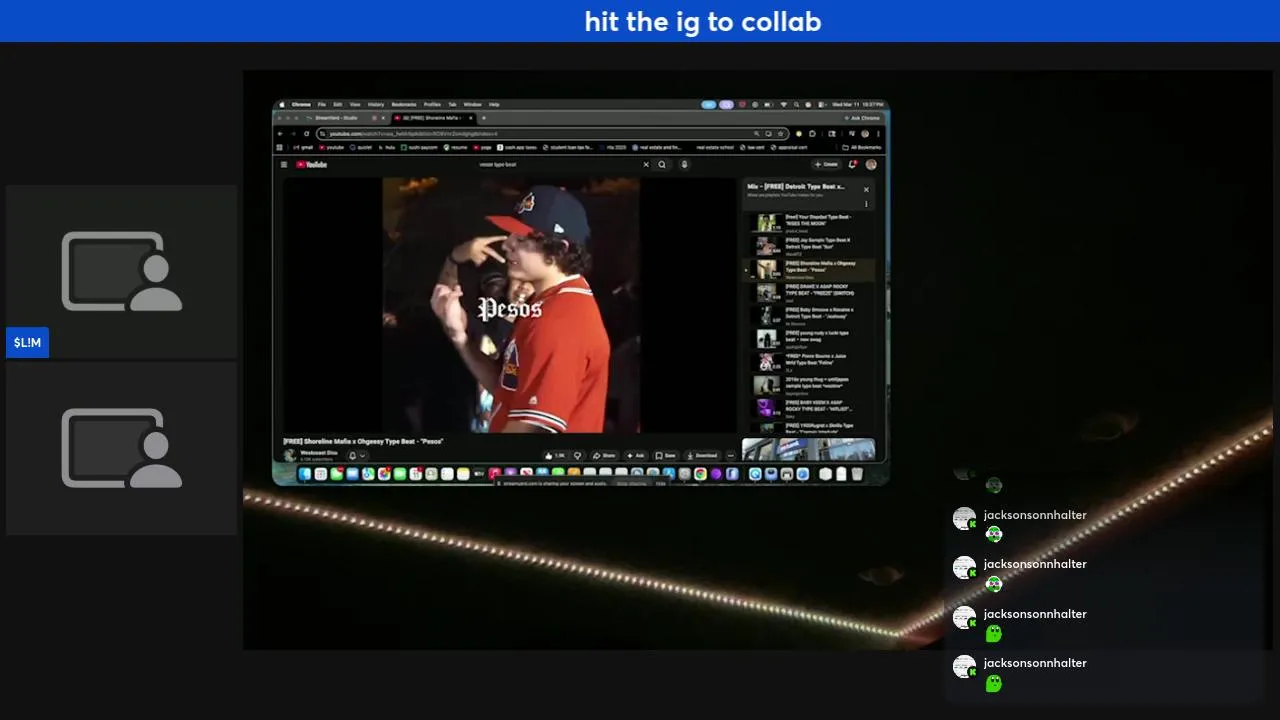Select the $L!M participant camera tile

tap(122, 271)
